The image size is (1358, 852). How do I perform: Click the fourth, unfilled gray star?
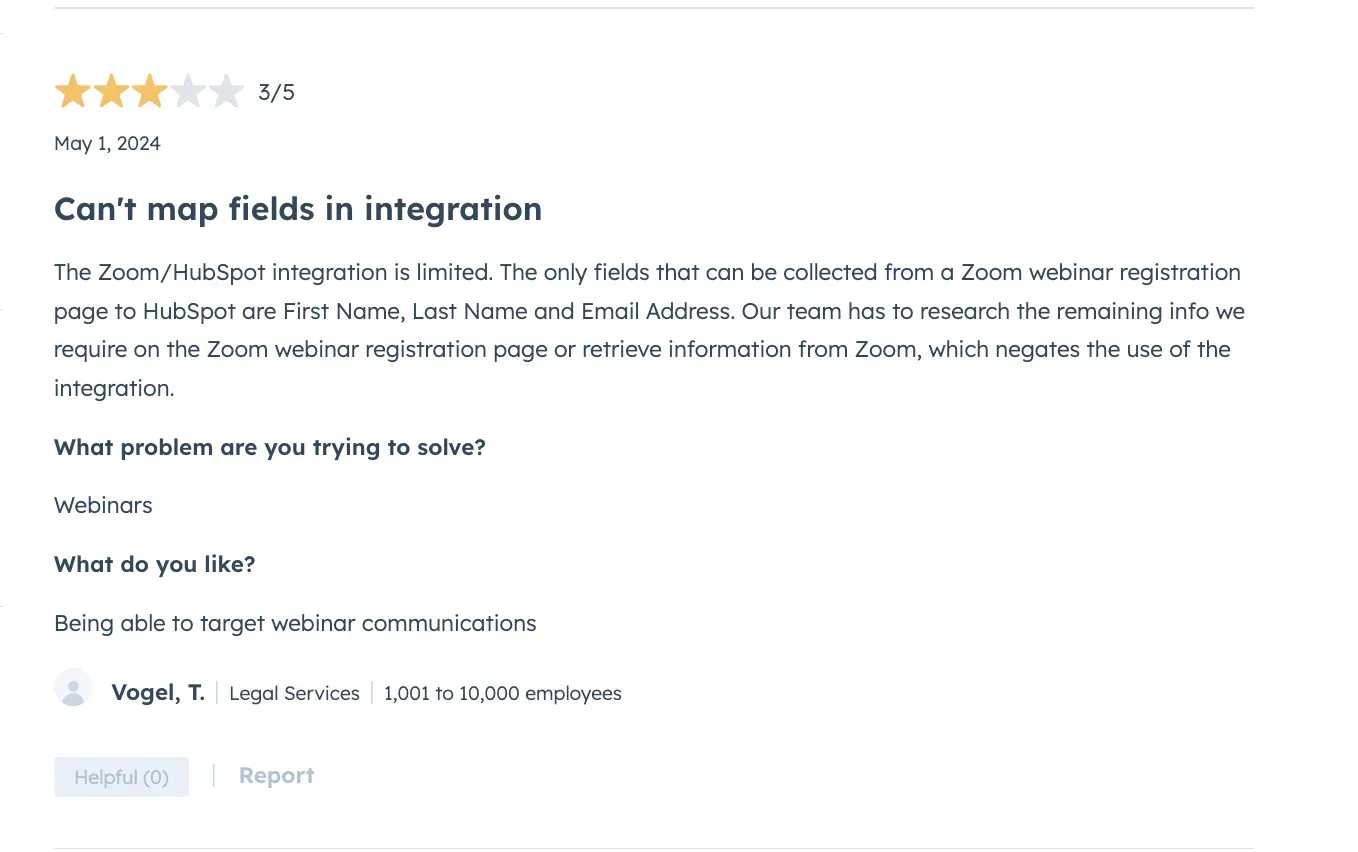click(187, 91)
